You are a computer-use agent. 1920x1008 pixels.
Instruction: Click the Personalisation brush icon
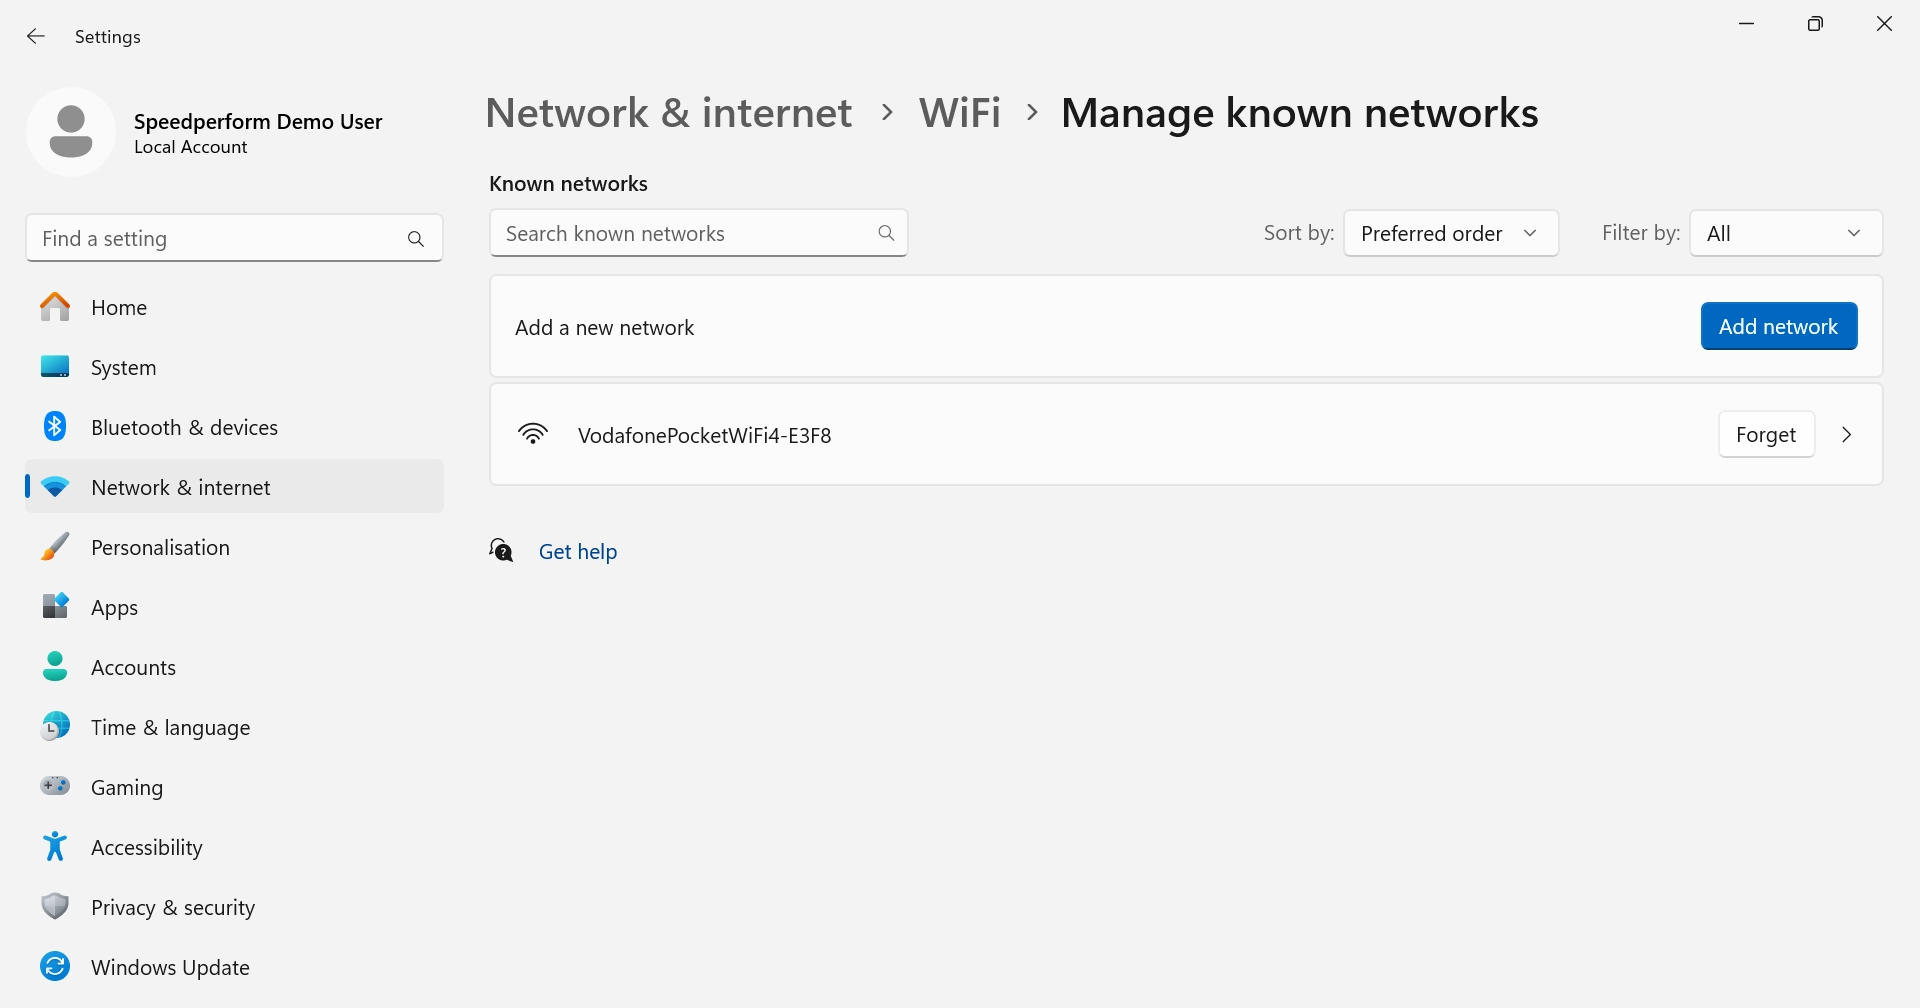(x=55, y=546)
